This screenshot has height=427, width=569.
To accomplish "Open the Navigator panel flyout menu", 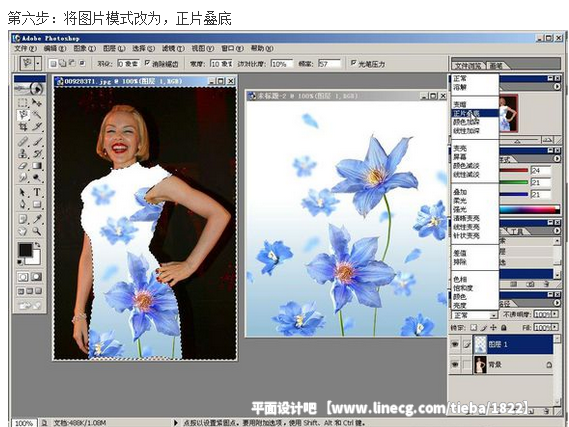I will 557,86.
